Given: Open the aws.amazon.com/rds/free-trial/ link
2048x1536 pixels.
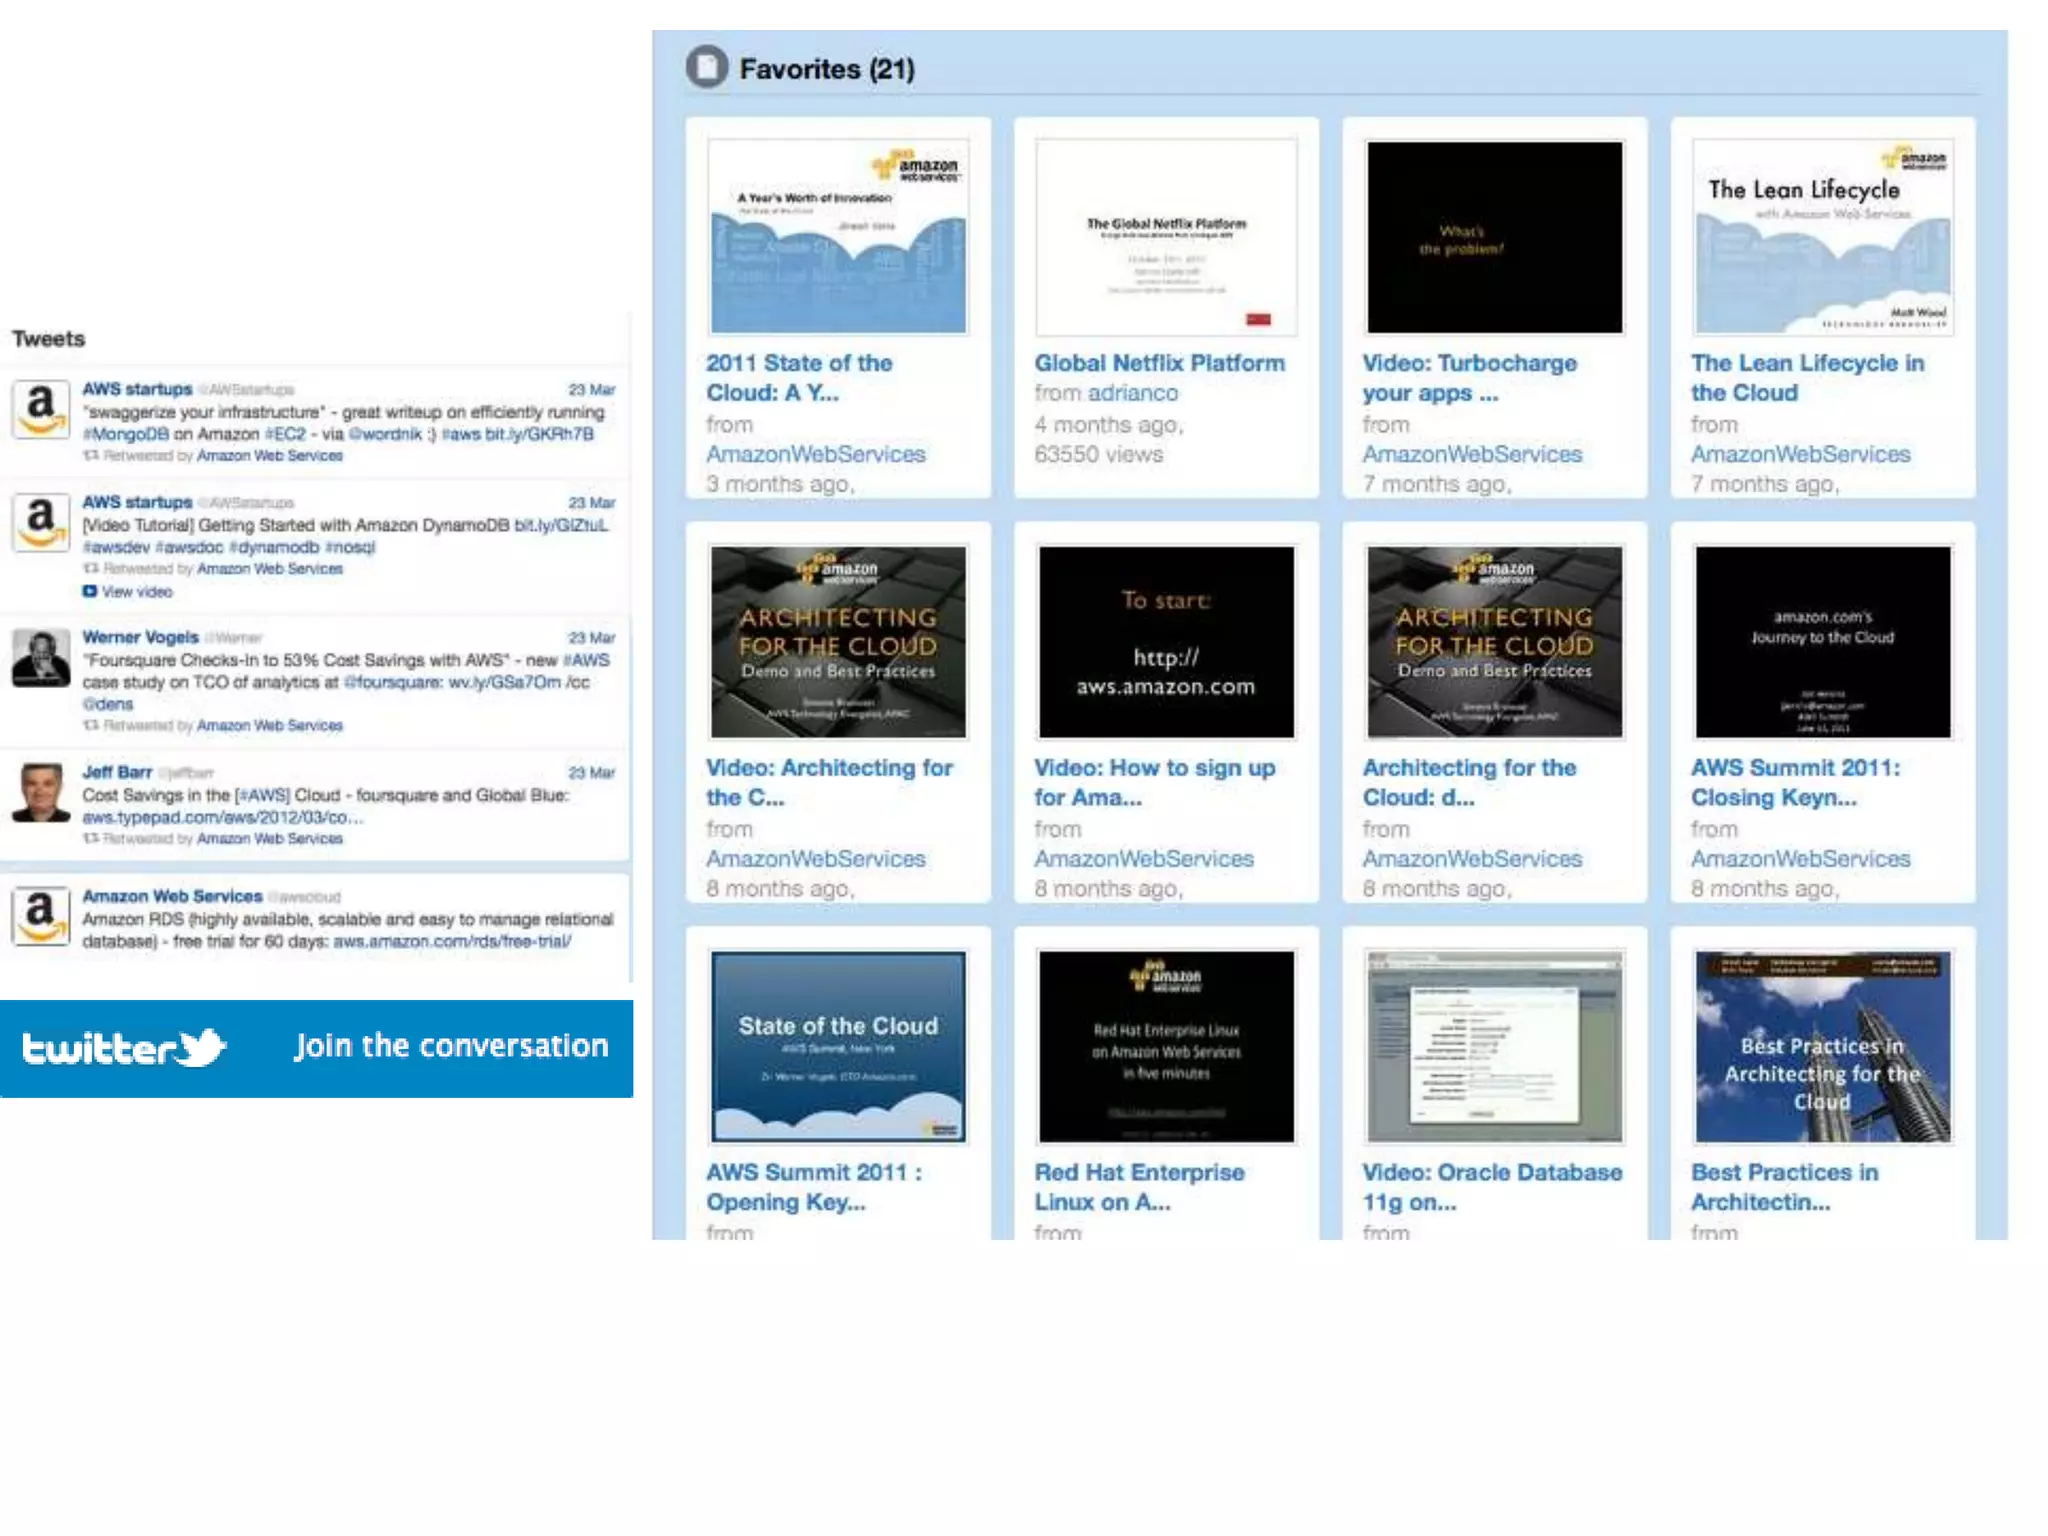Looking at the screenshot, I should point(452,941).
